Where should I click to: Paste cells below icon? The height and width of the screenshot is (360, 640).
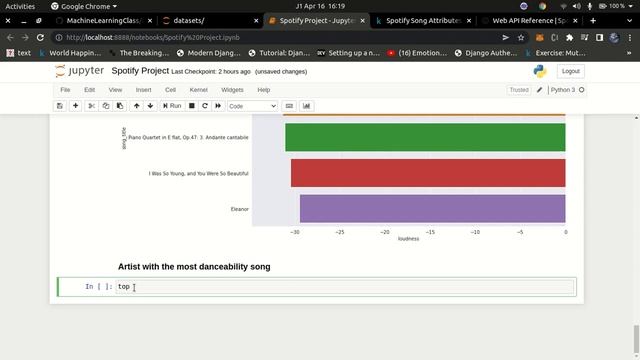(x=120, y=106)
